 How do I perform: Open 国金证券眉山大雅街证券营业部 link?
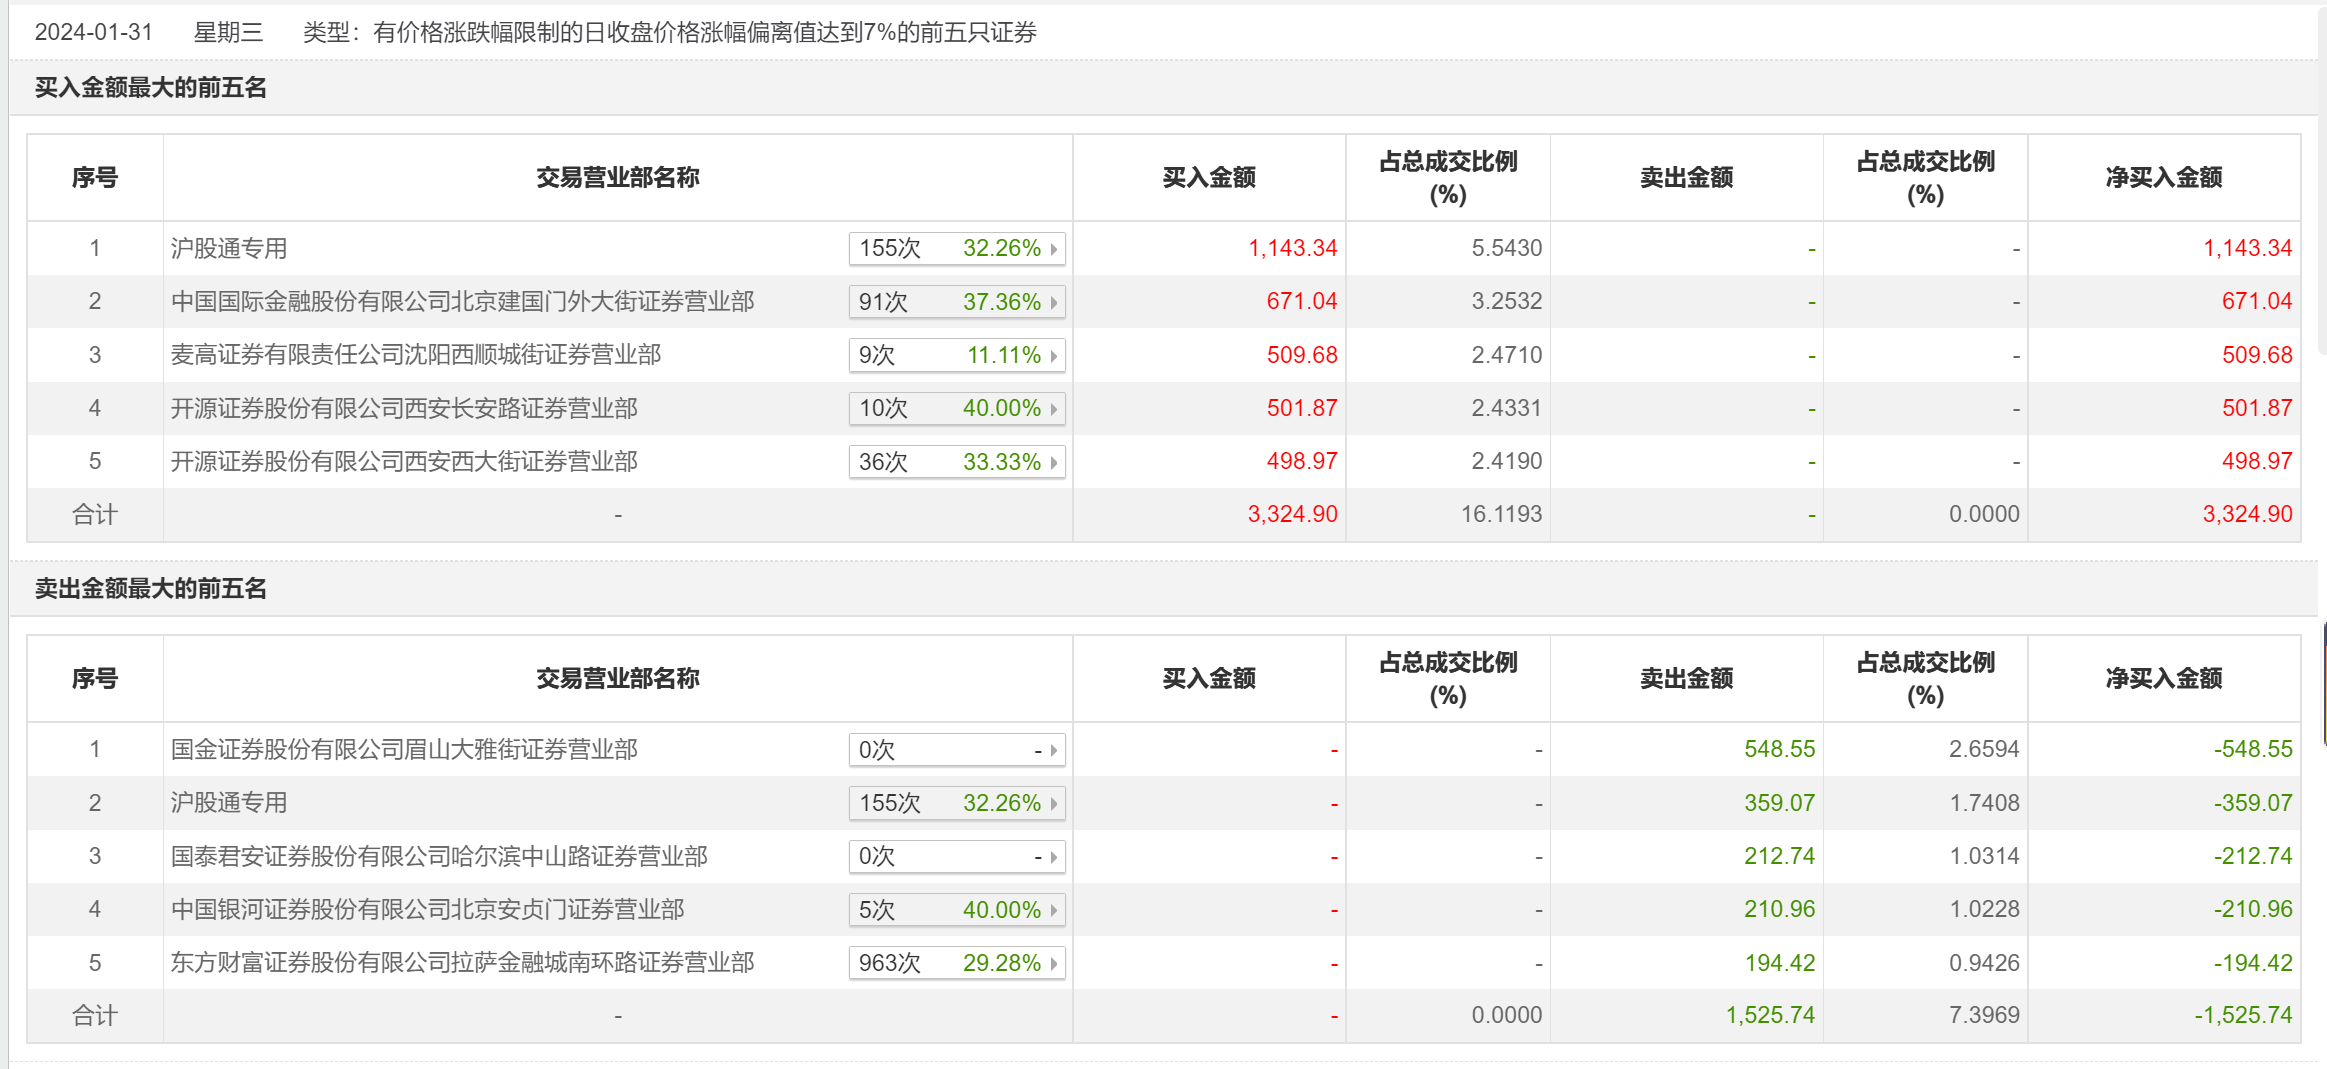(404, 750)
